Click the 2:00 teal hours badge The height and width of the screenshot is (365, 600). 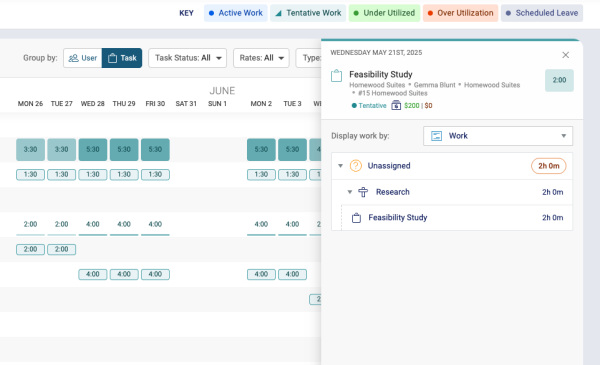(x=559, y=80)
